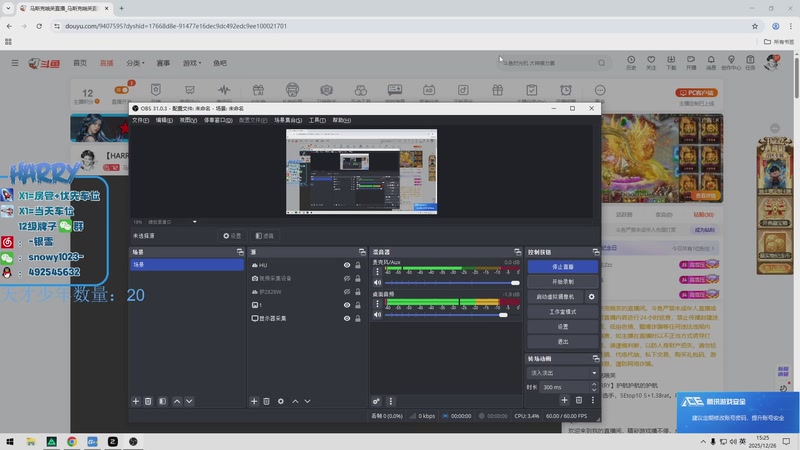800x450 pixels.
Task: Add a new source with the plus icon
Action: point(254,401)
